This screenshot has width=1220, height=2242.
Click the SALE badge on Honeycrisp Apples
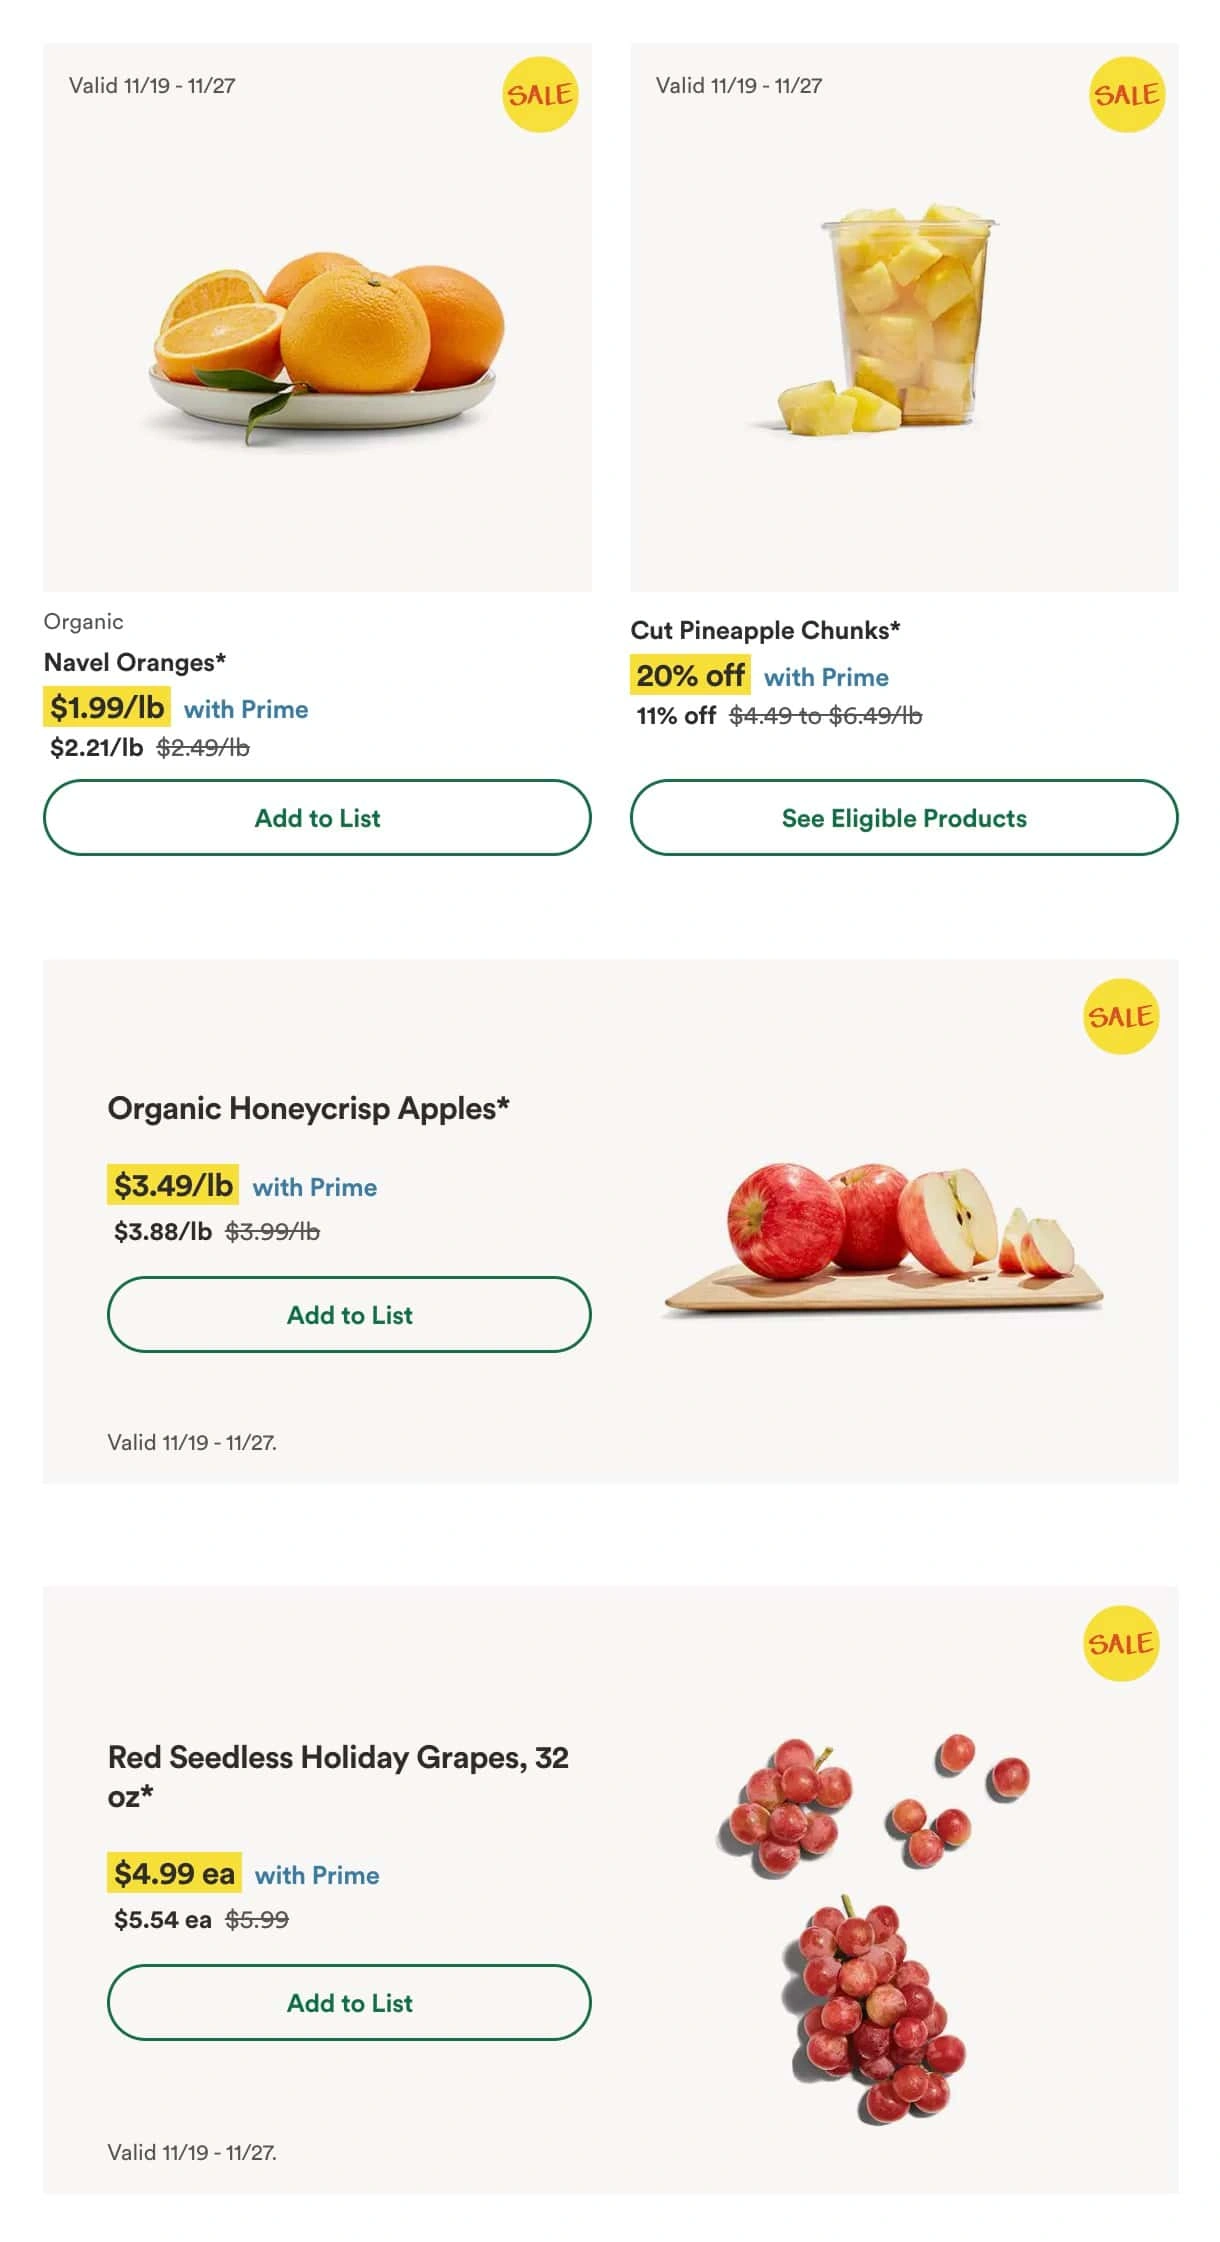[1121, 1016]
